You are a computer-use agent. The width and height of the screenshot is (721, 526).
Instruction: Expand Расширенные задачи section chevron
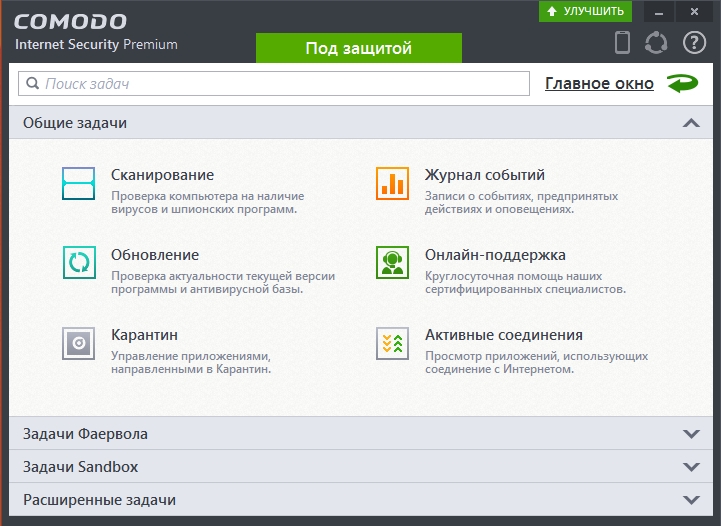[691, 500]
